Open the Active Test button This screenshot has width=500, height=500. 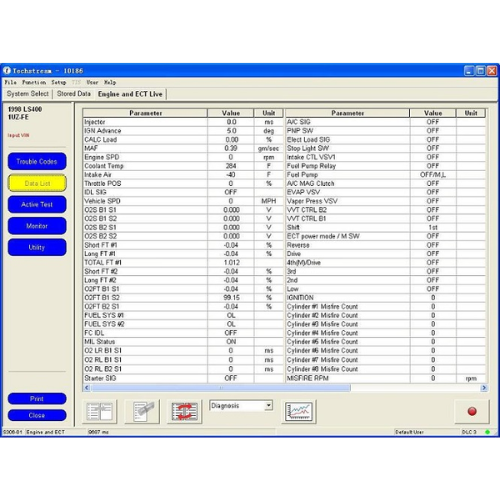[x=37, y=205]
